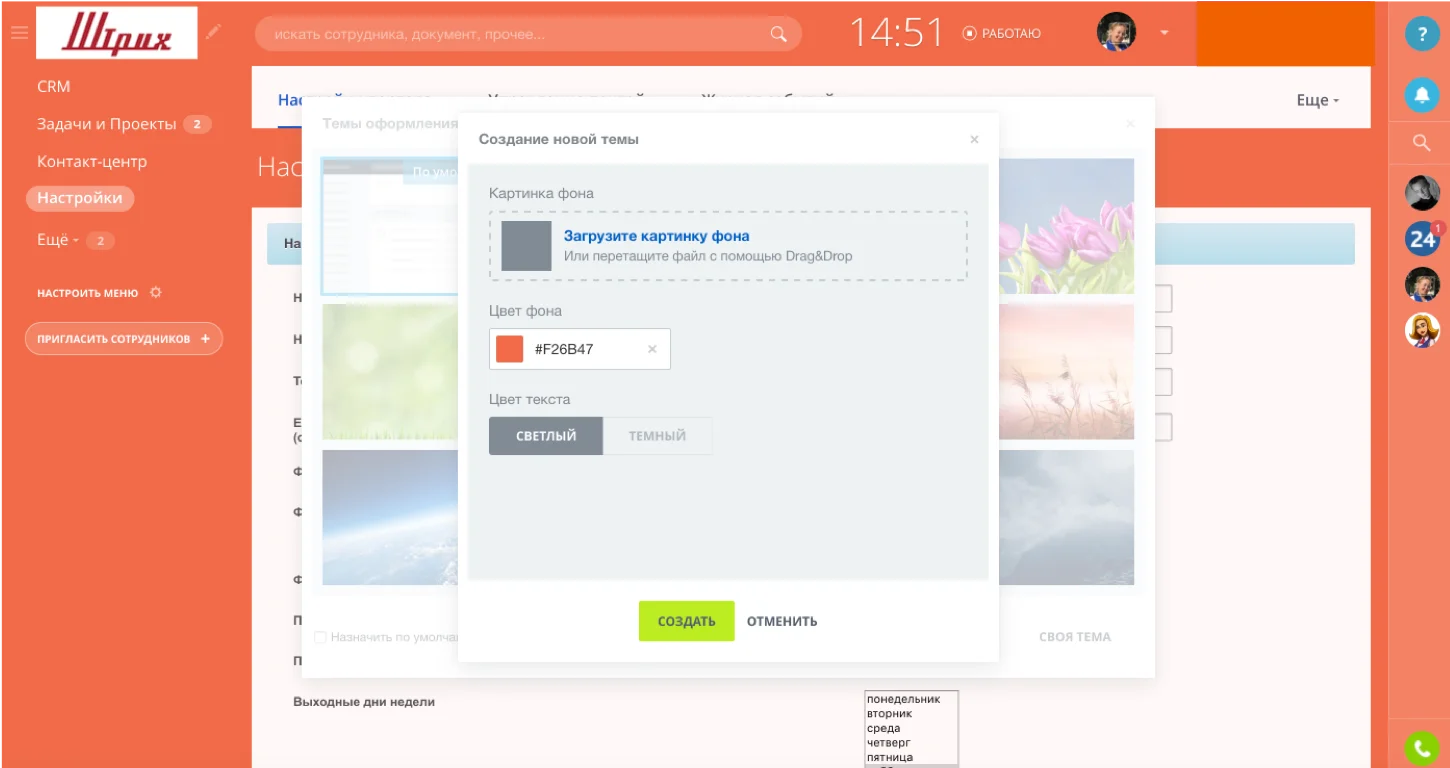Click the gear icon near Настроить меню
The width and height of the screenshot is (1450, 768).
[155, 293]
